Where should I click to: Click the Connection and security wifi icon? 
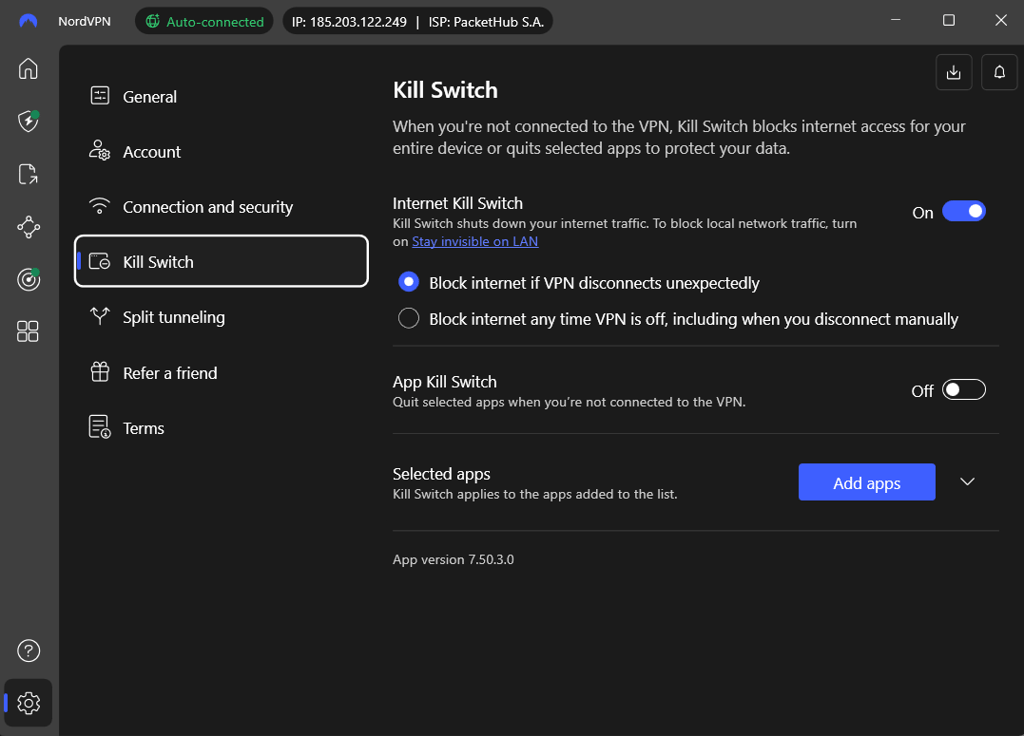click(100, 206)
